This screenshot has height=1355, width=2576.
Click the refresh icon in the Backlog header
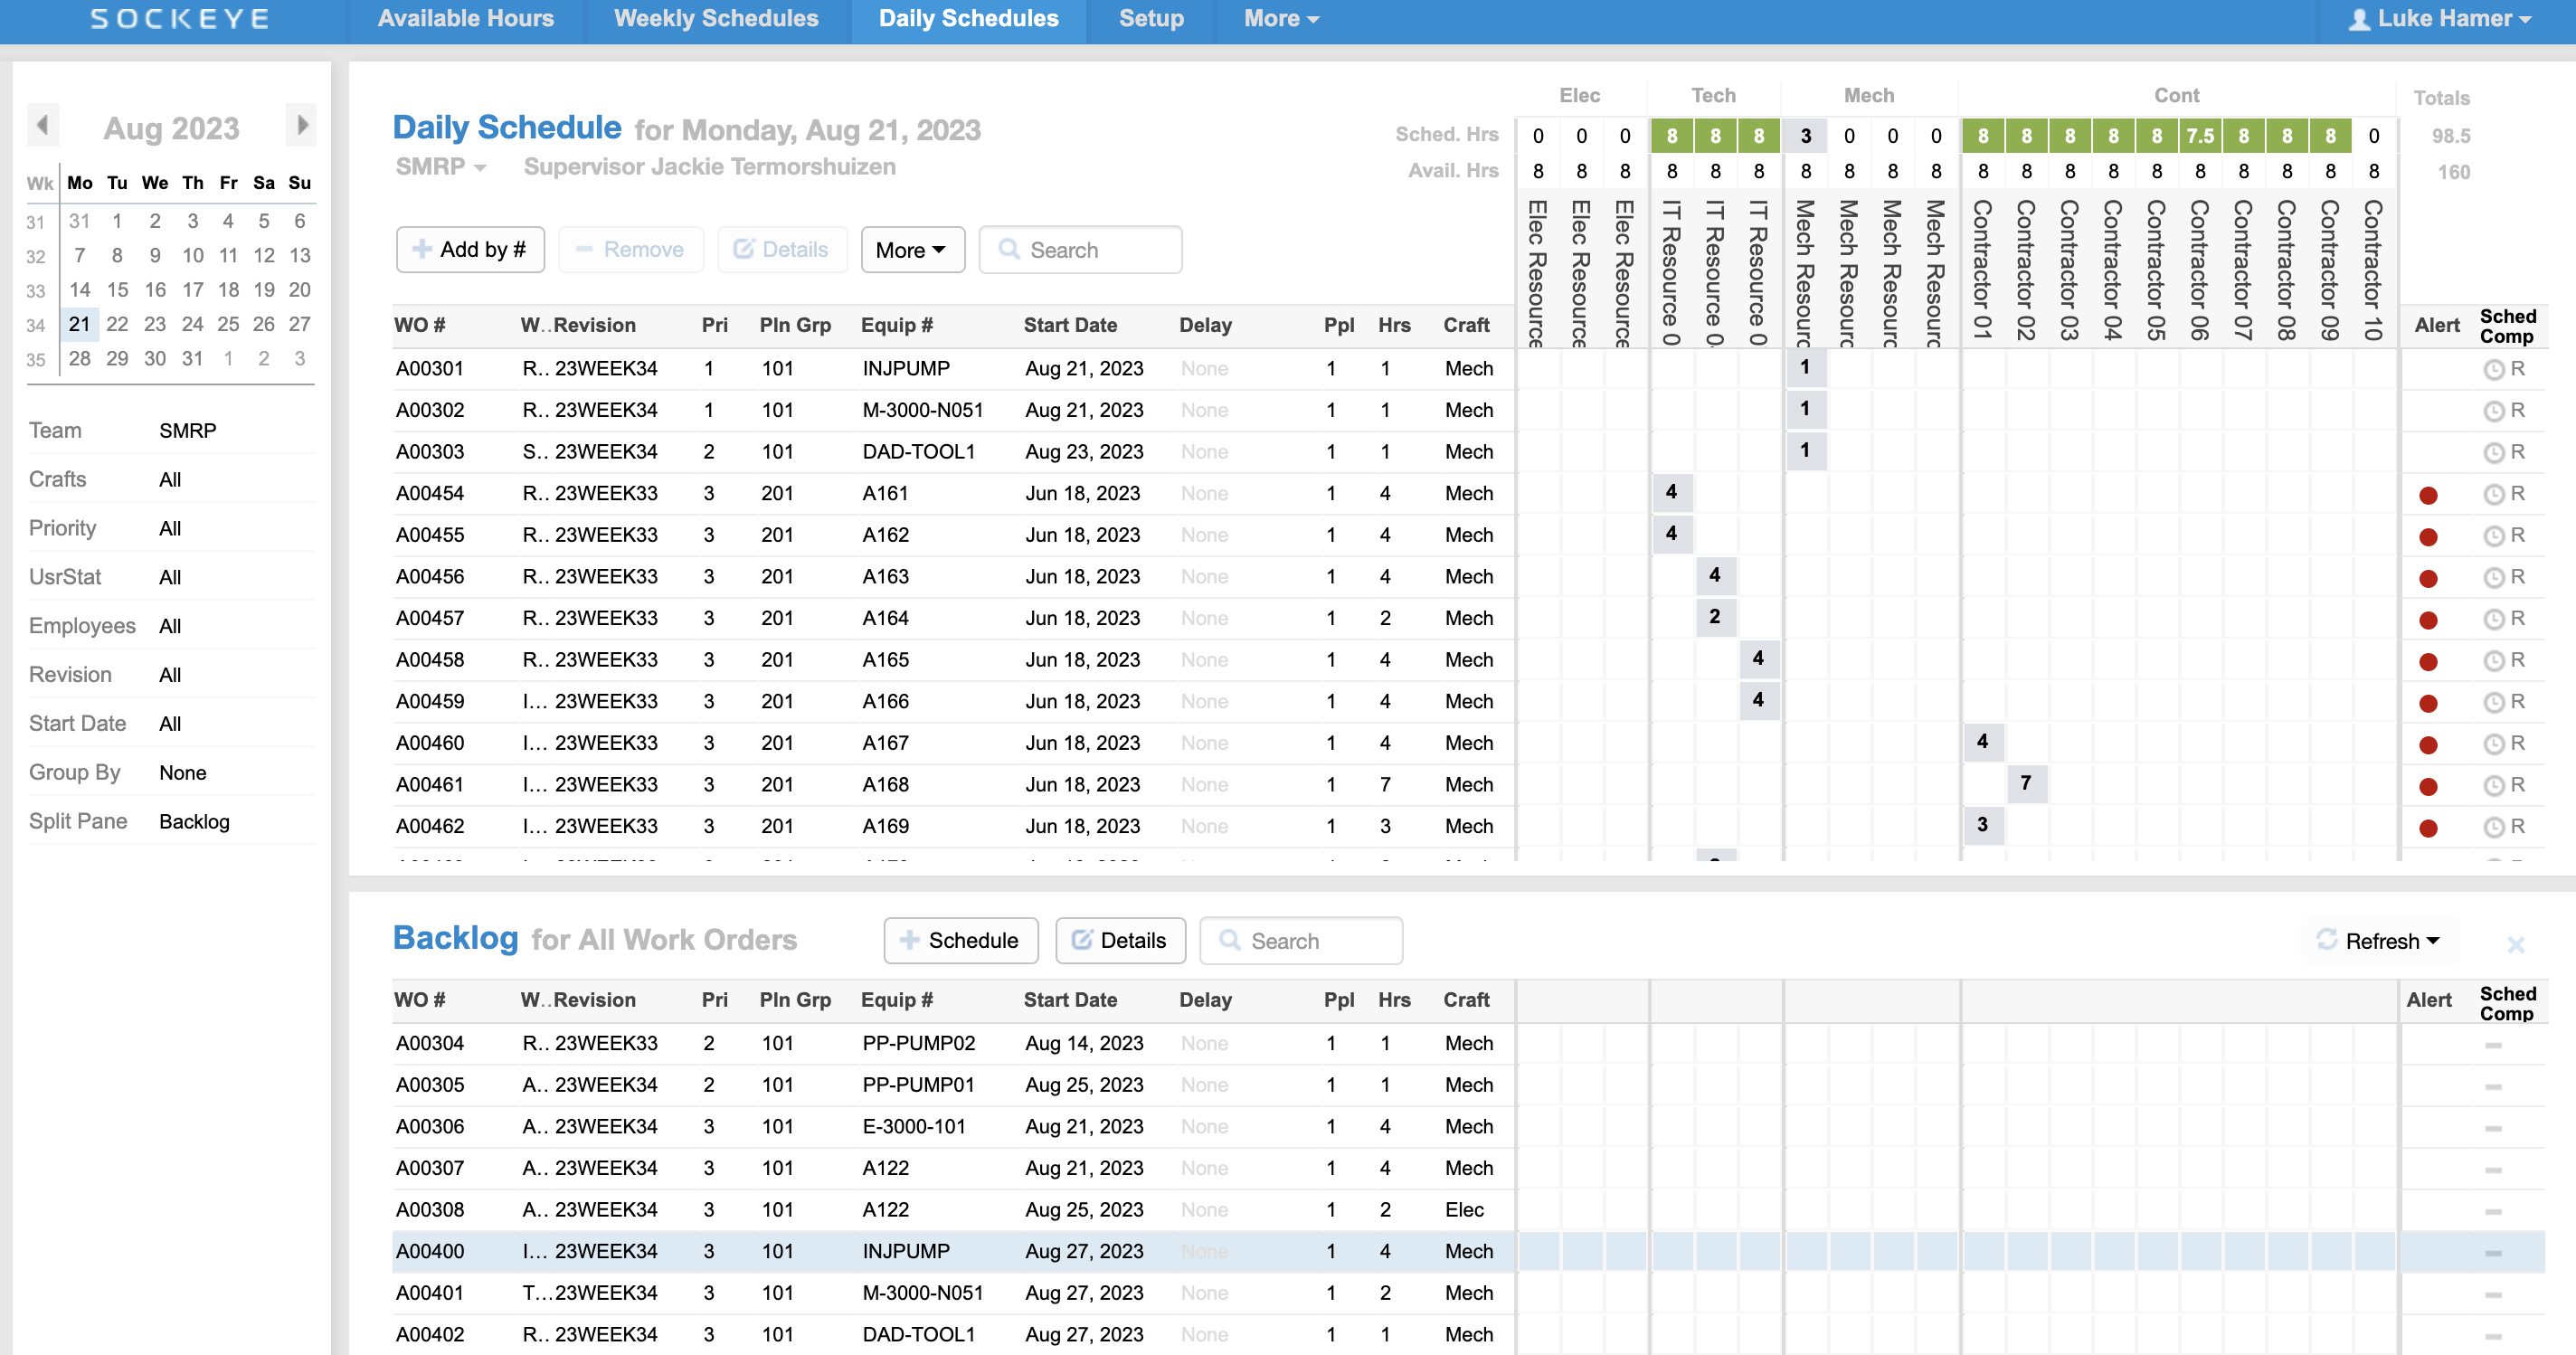[x=2329, y=940]
